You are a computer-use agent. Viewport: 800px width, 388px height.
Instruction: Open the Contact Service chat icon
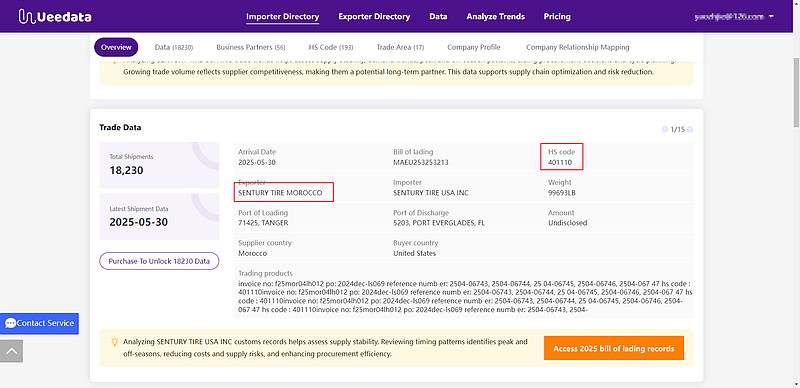(10, 323)
